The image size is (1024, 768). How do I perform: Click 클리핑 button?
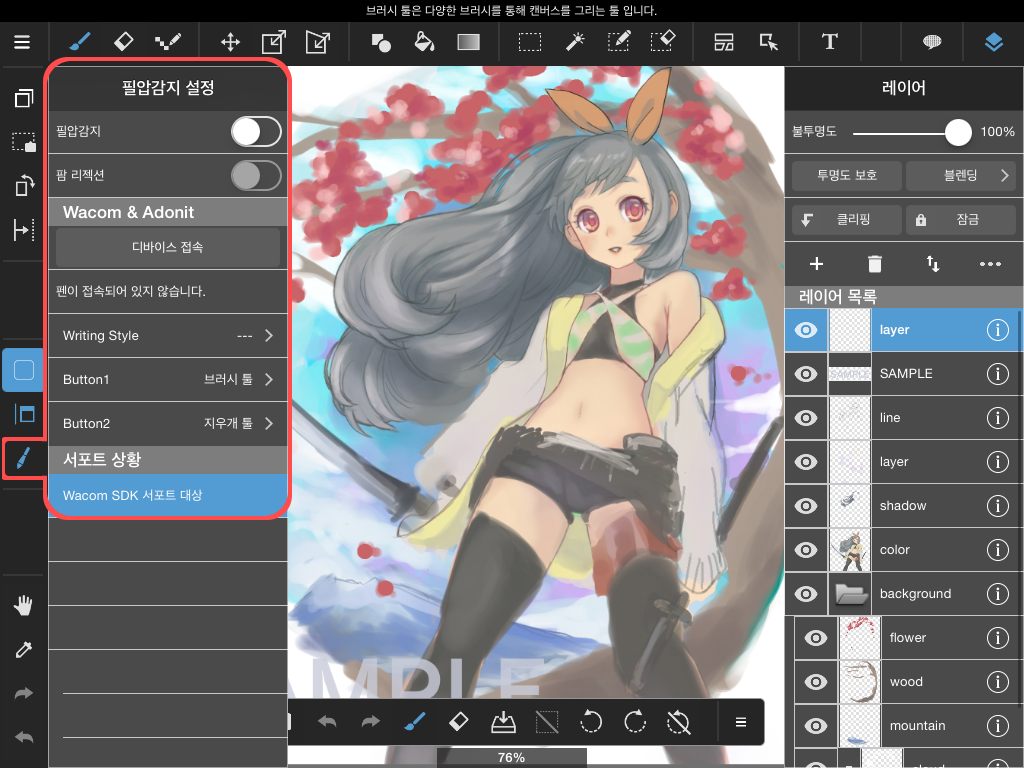click(847, 219)
